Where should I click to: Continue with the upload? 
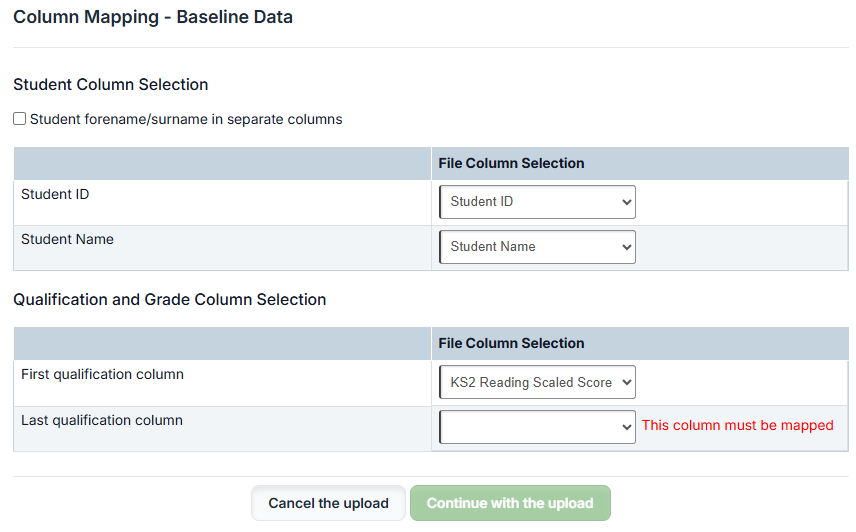pos(510,503)
